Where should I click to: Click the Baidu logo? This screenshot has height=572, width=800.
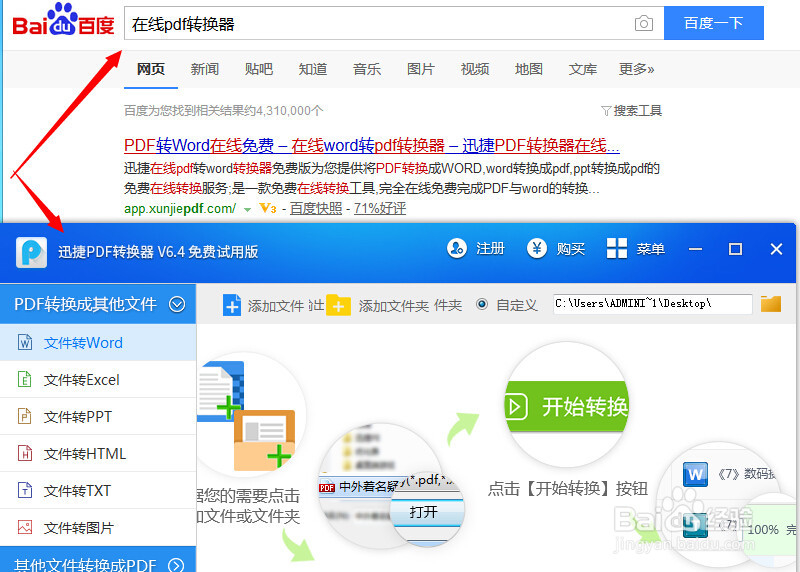pyautogui.click(x=63, y=20)
